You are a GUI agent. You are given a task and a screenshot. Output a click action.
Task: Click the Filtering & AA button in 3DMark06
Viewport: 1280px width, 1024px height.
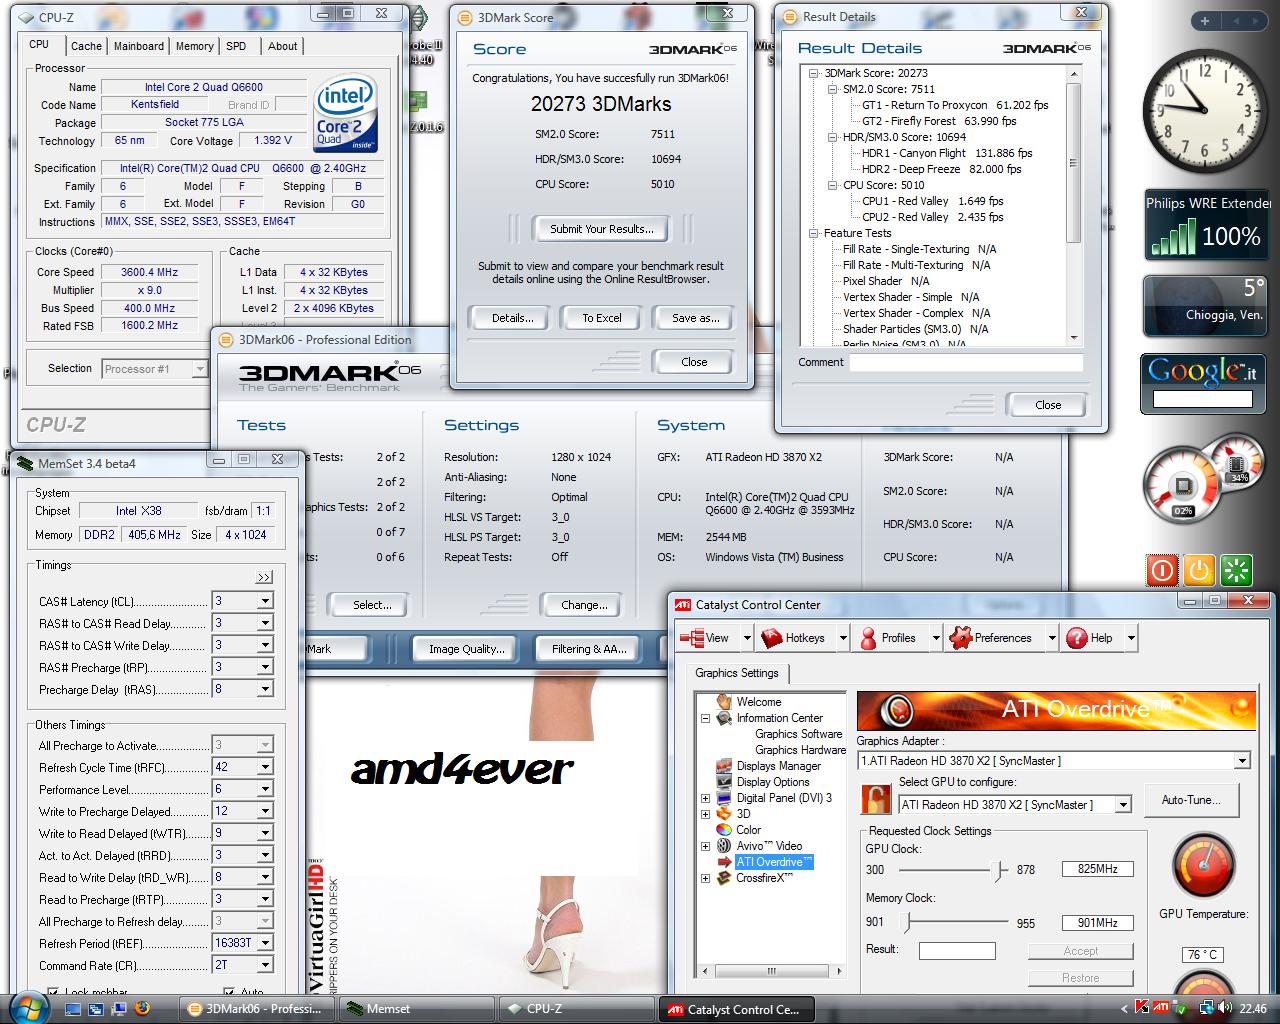click(589, 649)
